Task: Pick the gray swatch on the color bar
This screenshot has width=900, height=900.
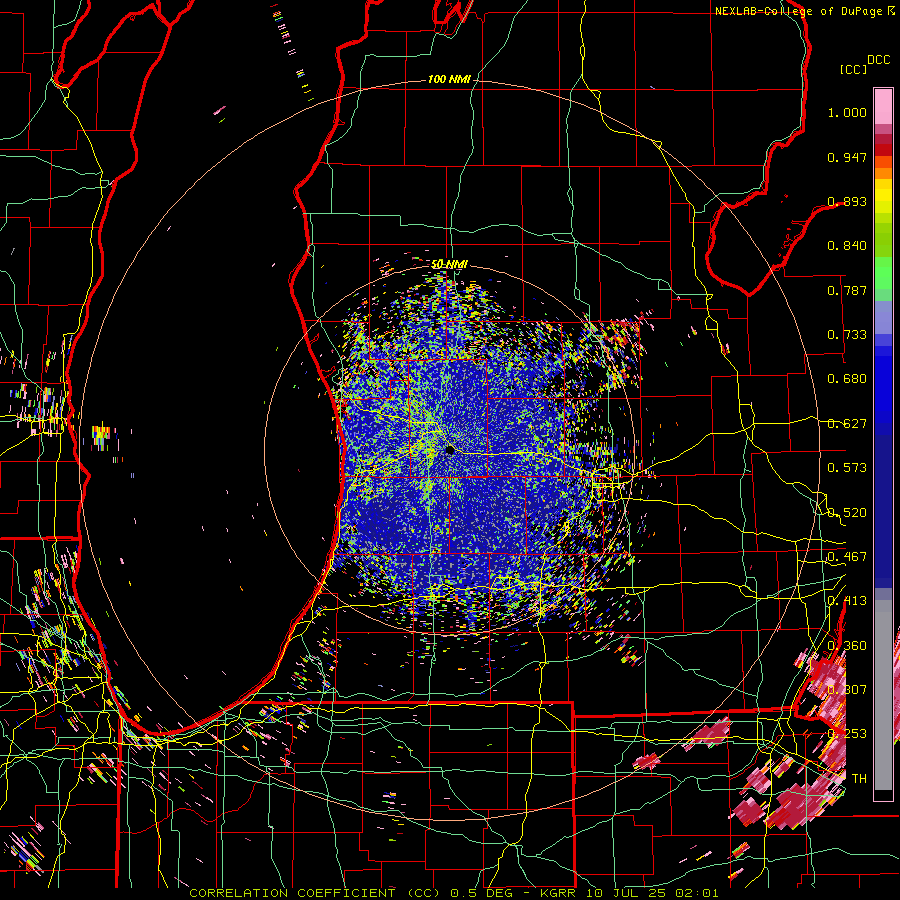Action: coord(883,695)
